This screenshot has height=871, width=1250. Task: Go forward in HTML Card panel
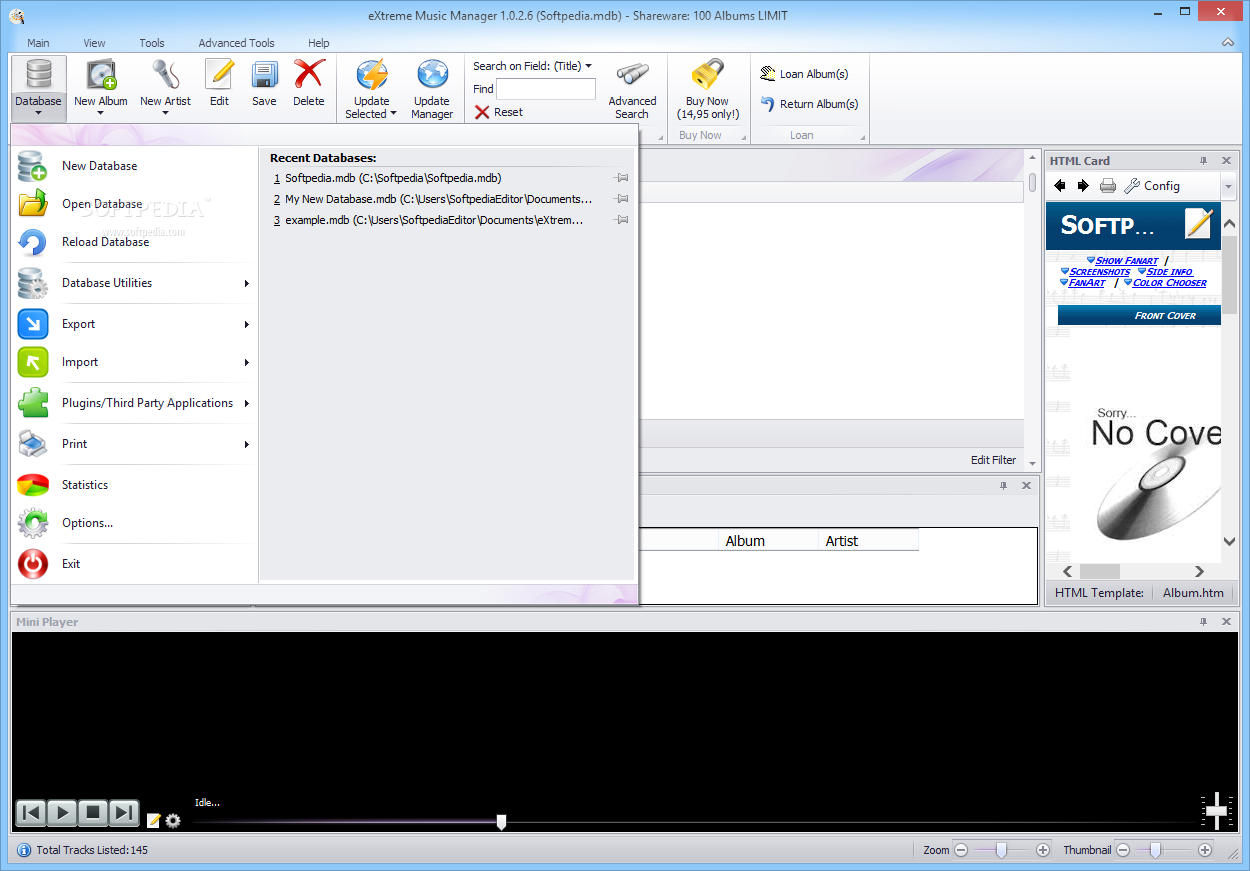click(1083, 186)
